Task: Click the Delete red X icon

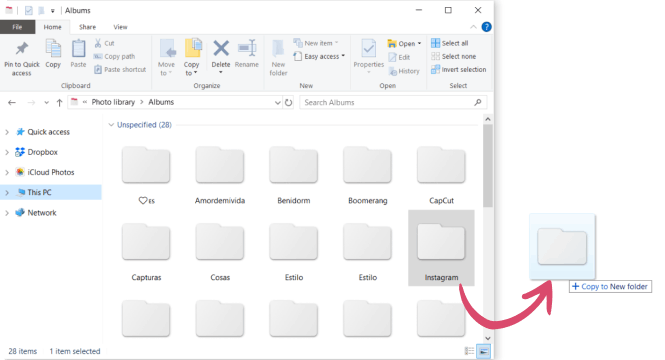Action: tap(221, 48)
